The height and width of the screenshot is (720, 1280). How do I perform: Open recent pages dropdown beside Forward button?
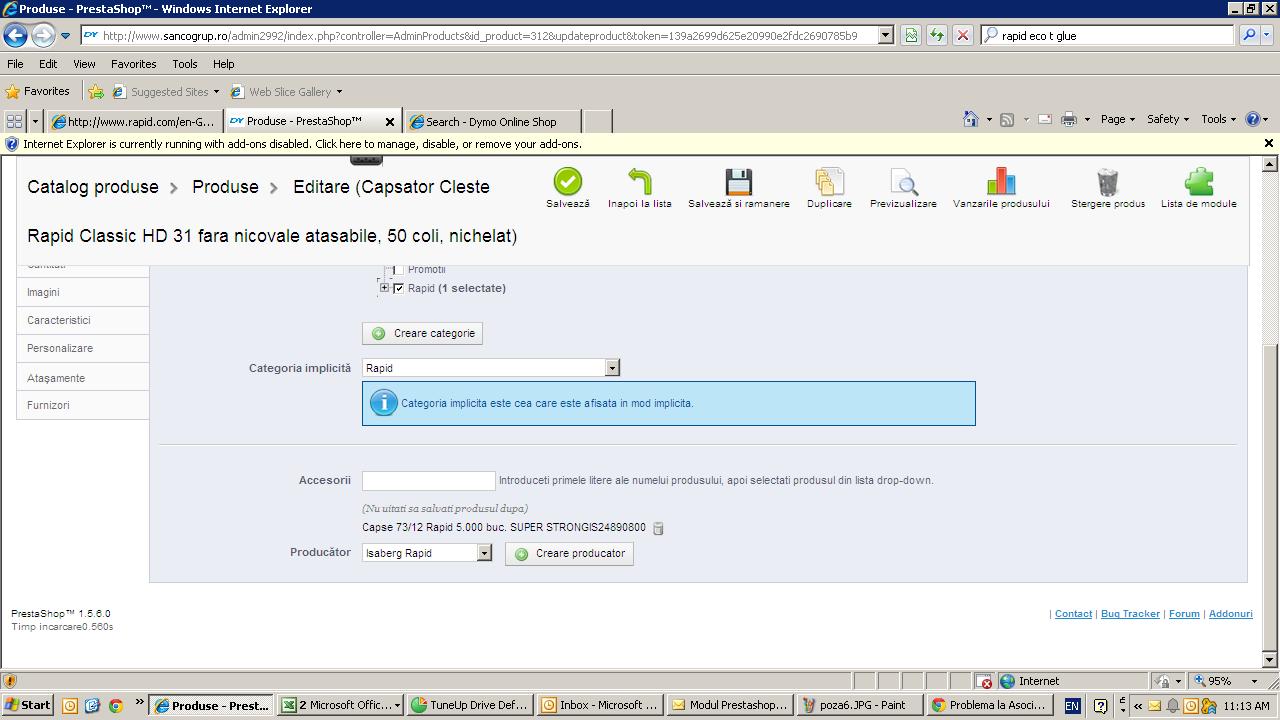click(x=65, y=35)
